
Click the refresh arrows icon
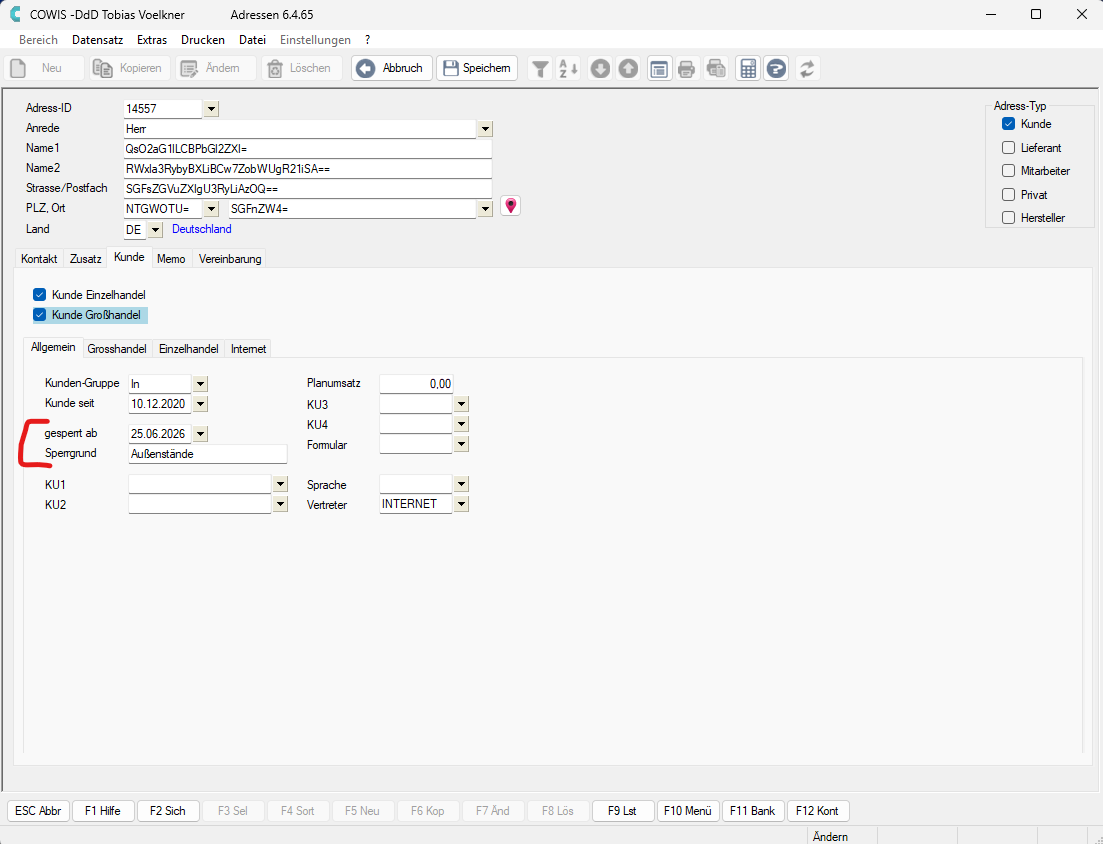[x=807, y=69]
